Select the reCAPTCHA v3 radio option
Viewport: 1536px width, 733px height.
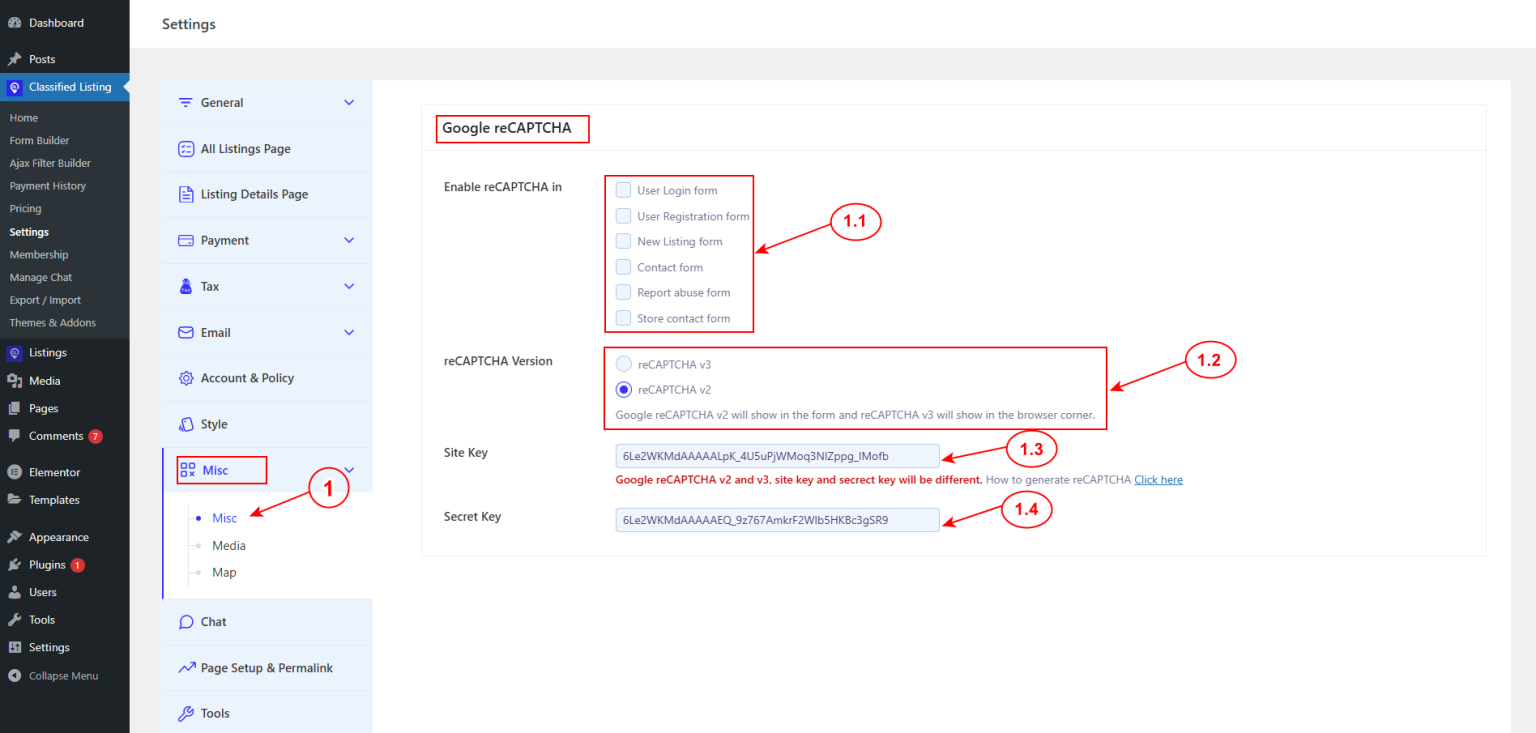coord(624,364)
